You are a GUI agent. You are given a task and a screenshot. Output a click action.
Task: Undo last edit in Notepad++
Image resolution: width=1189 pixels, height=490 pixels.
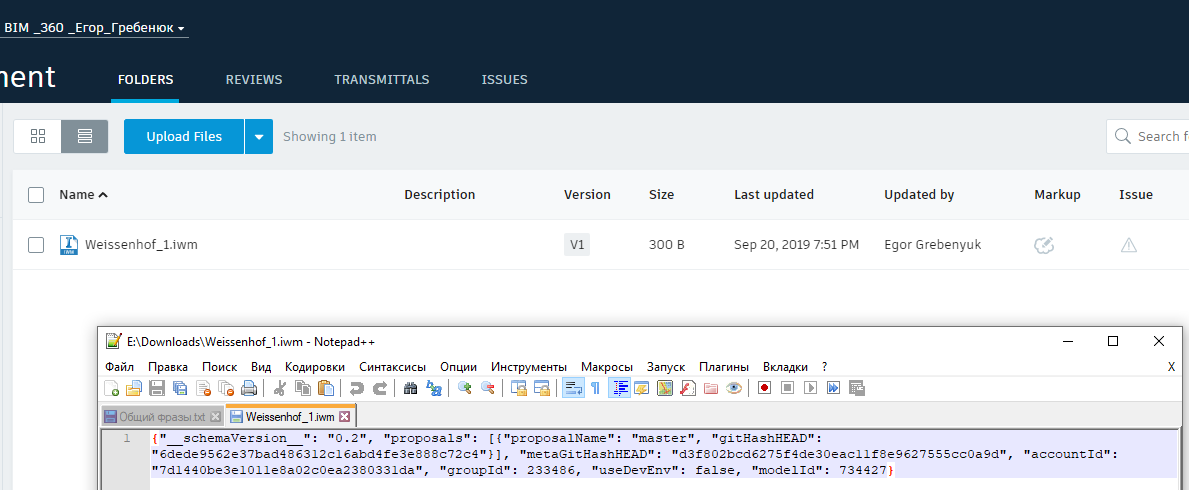click(356, 388)
